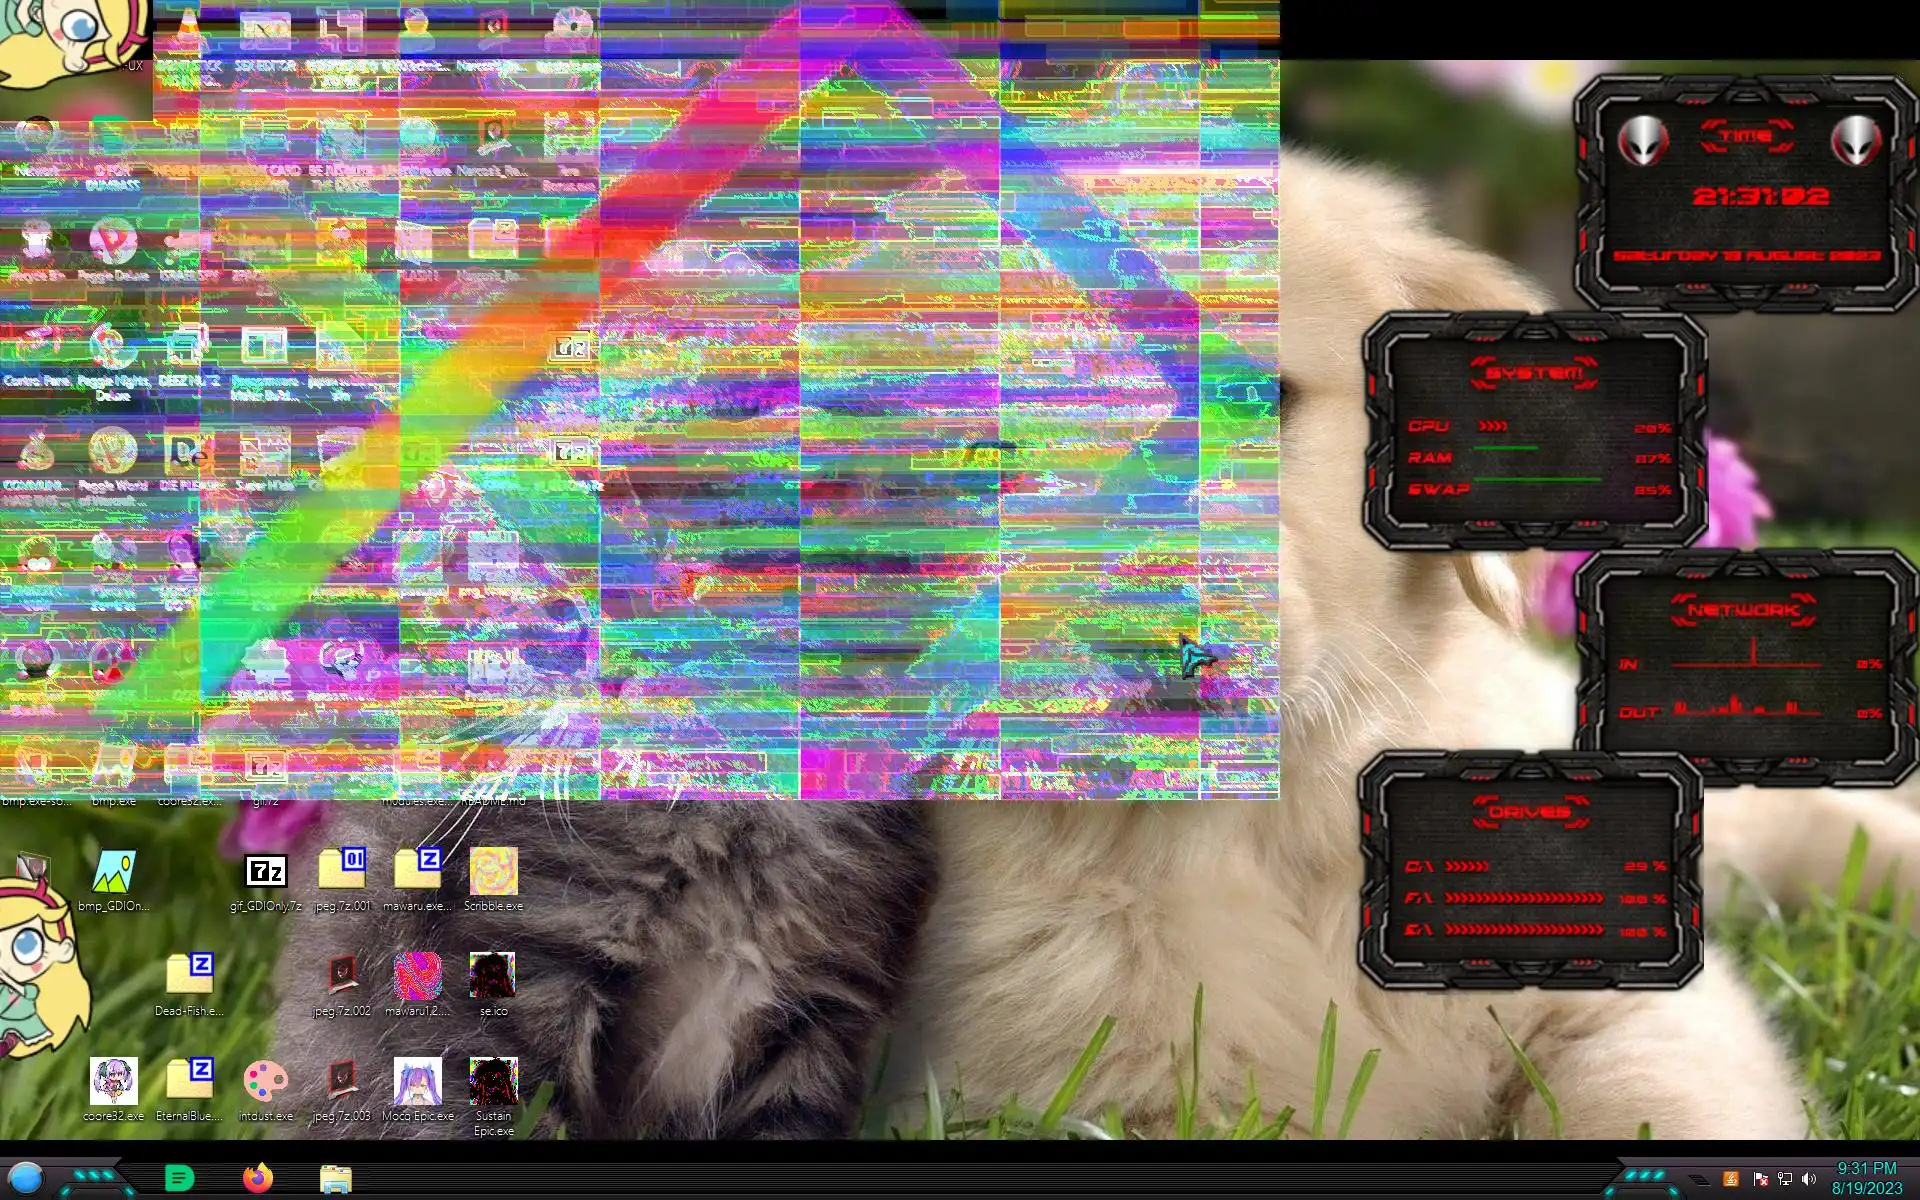The height and width of the screenshot is (1200, 1920).
Task: Select the bmp_GDIOn... image file icon
Action: click(113, 872)
